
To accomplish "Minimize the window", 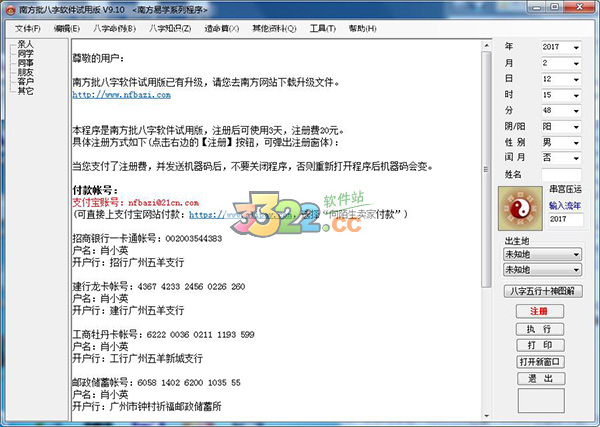I will 537,7.
